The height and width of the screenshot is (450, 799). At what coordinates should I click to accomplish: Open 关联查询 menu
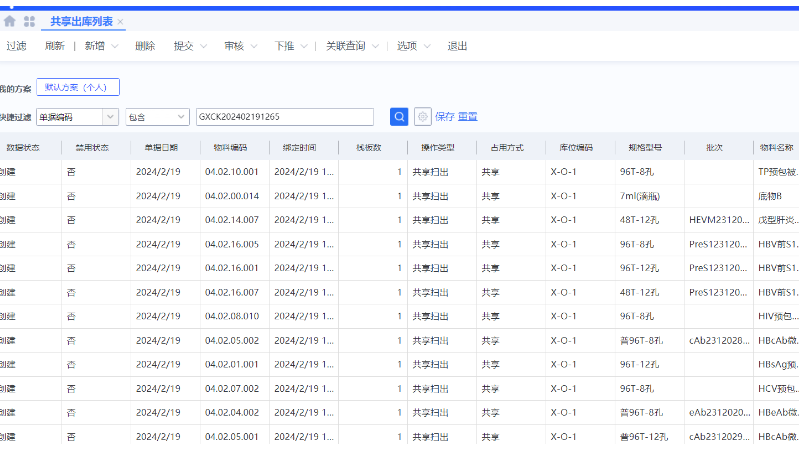(346, 46)
